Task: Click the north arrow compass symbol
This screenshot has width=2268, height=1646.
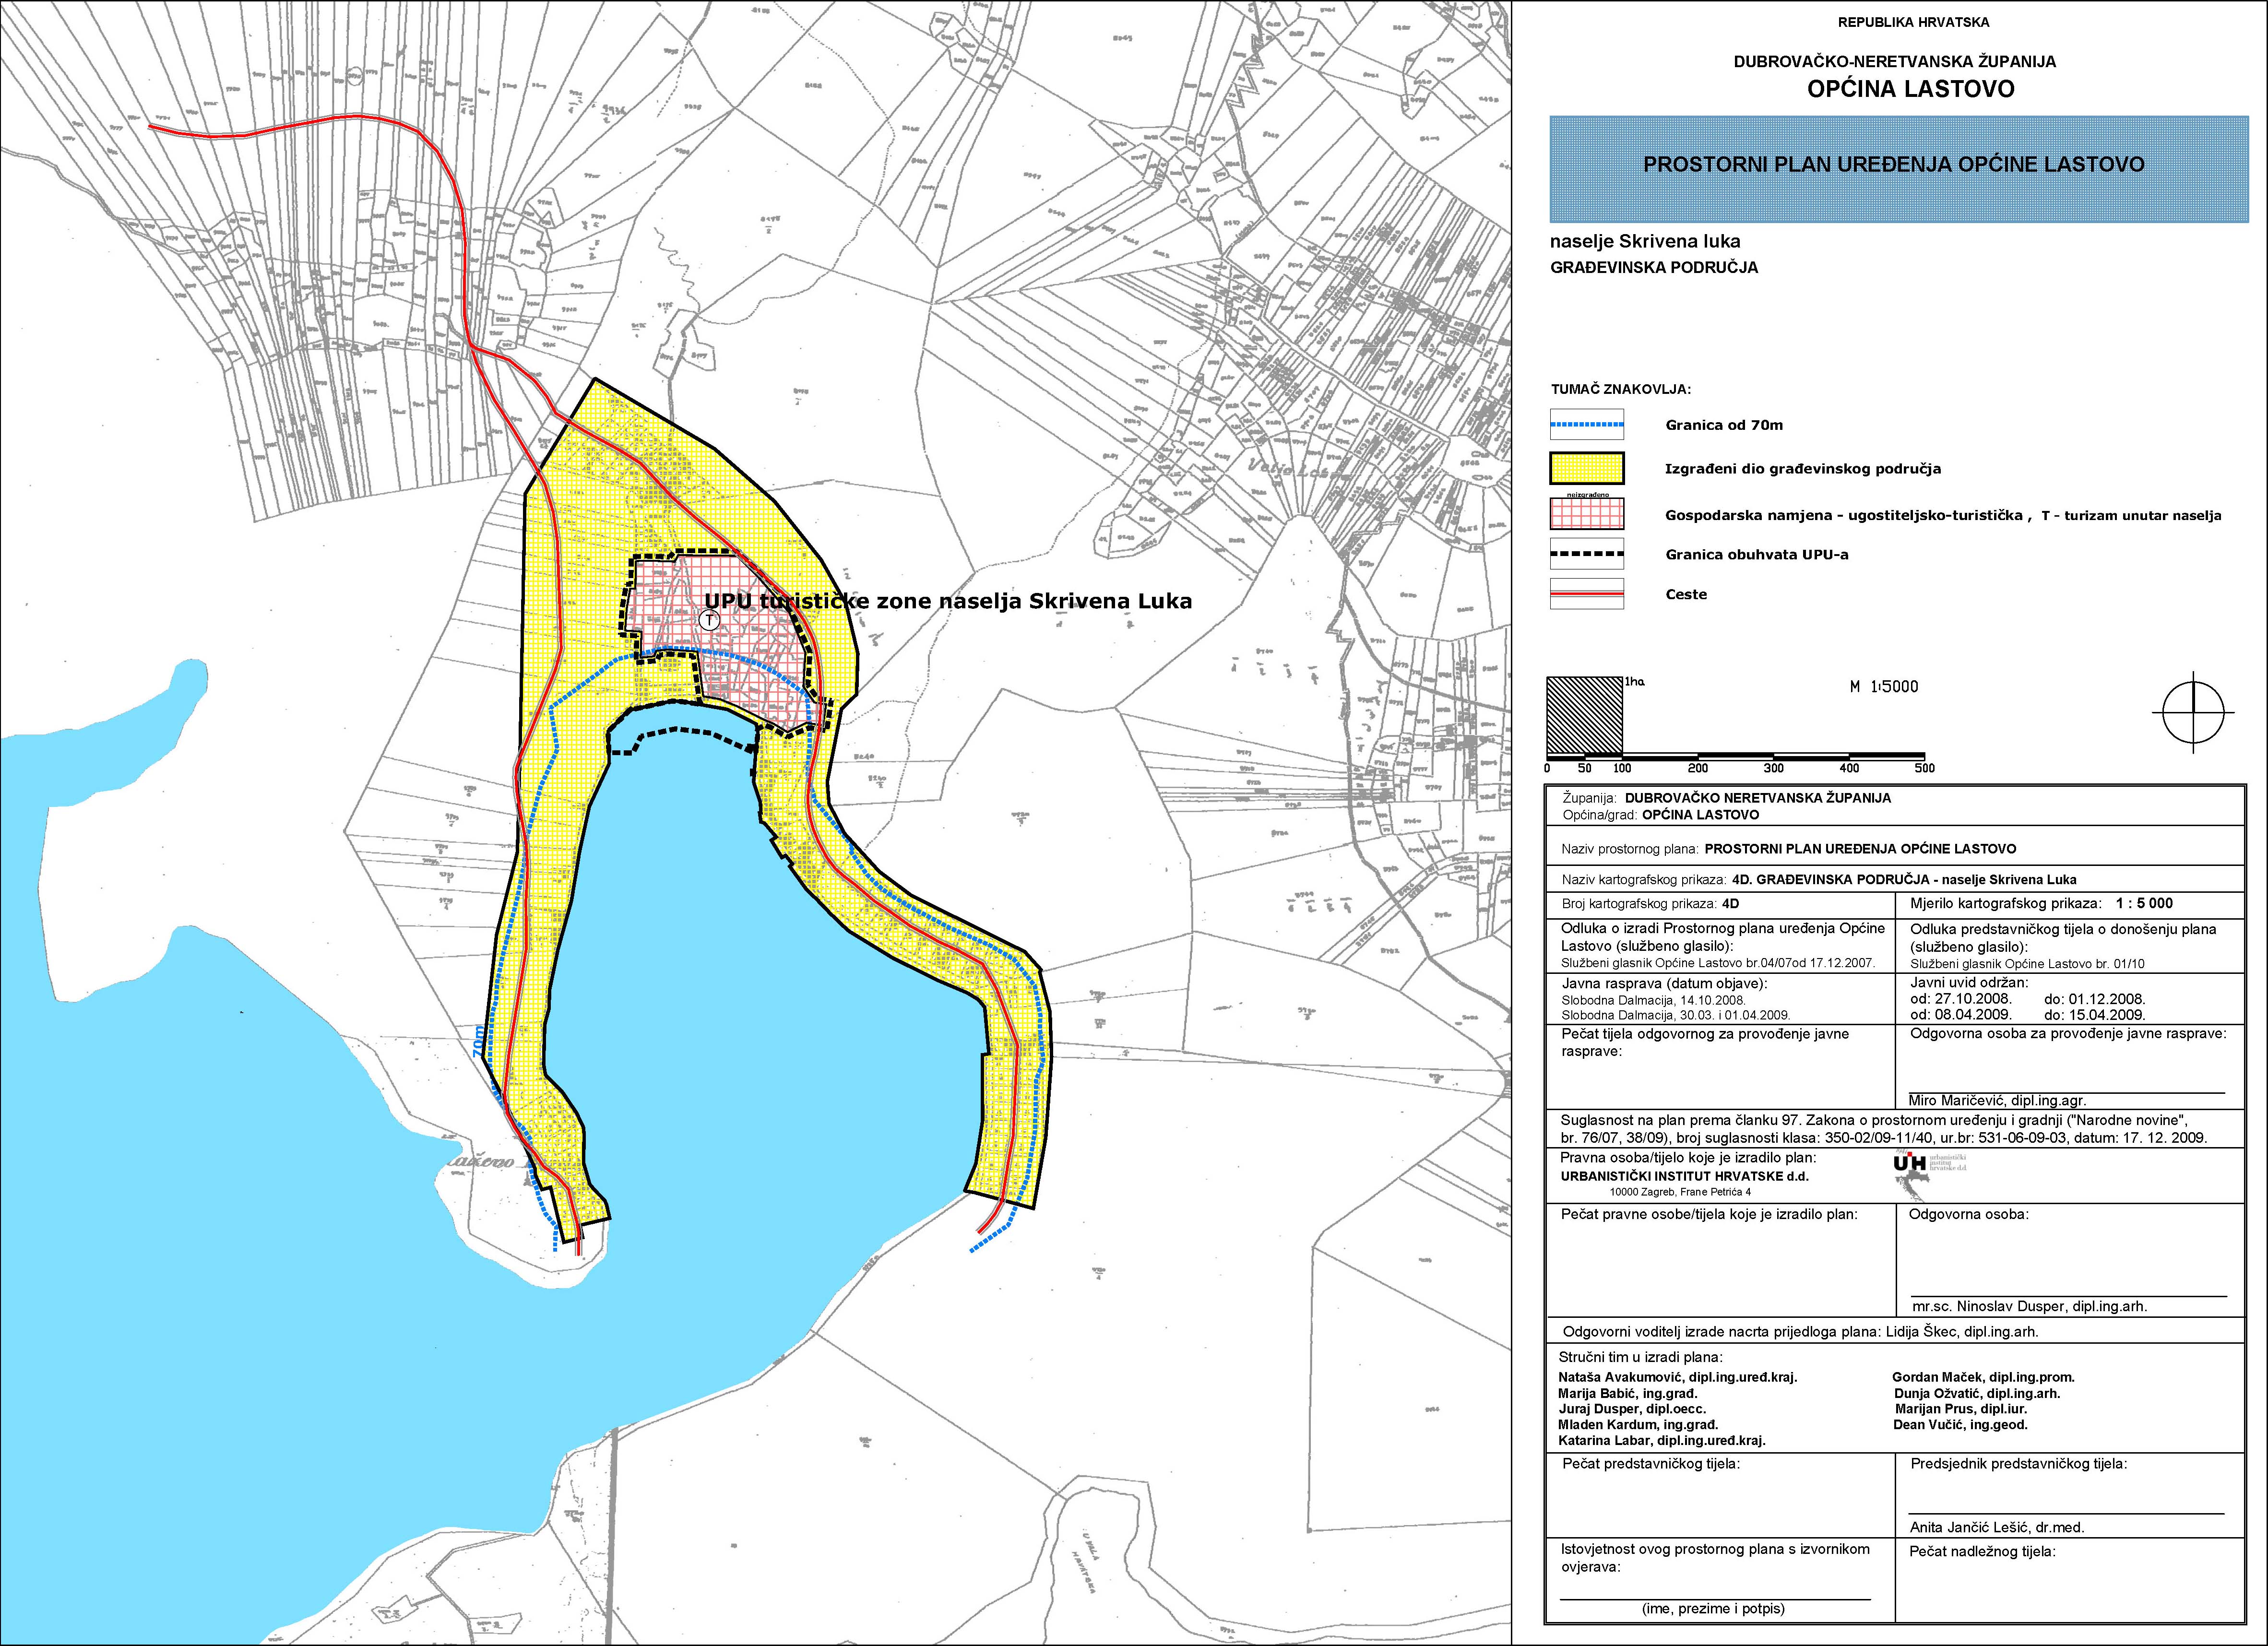Action: [2193, 712]
